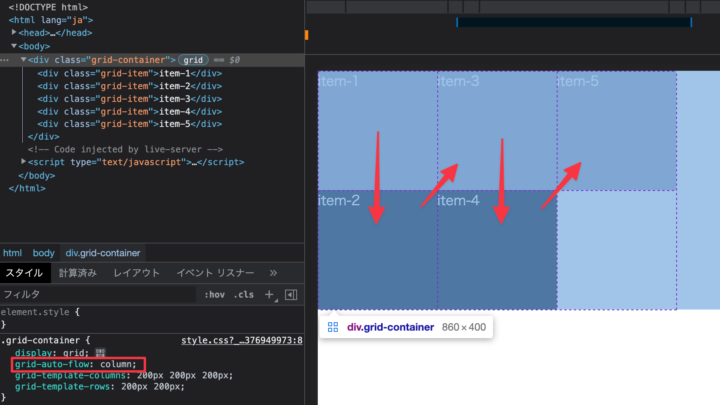The image size is (720, 405).
Task: Select the item-3 div row
Action: (129, 99)
